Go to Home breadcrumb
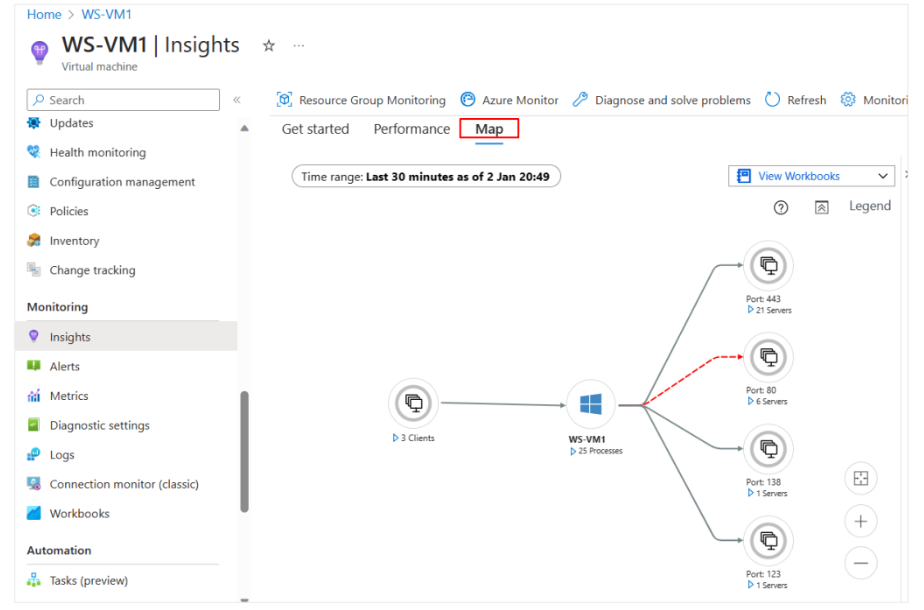 [44, 14]
